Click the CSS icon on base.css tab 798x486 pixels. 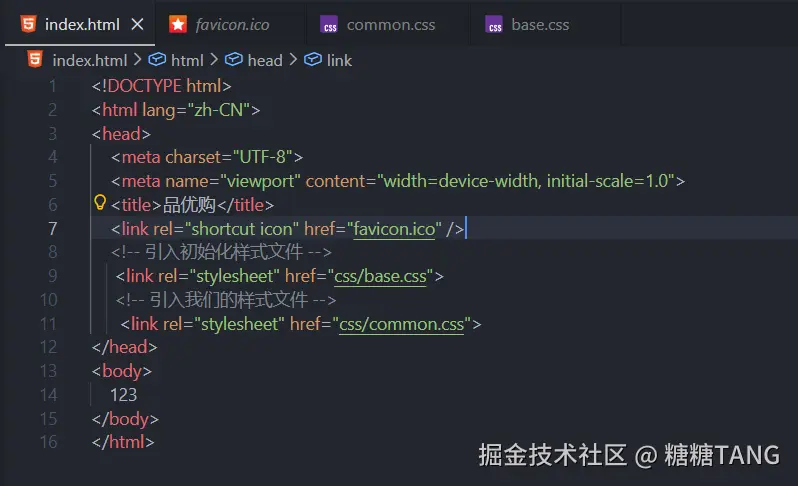pos(494,25)
